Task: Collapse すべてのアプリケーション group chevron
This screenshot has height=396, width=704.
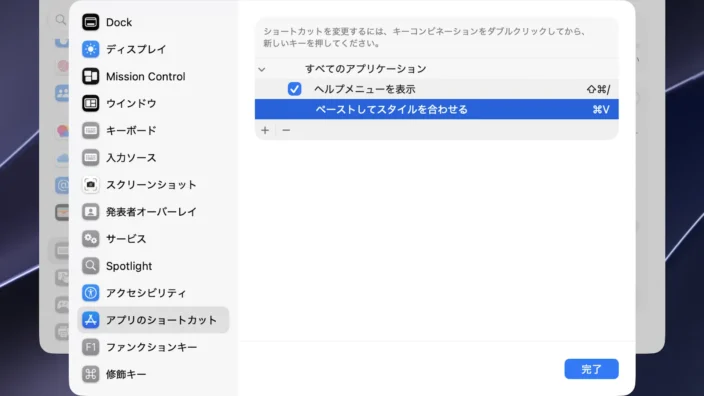Action: (262, 69)
